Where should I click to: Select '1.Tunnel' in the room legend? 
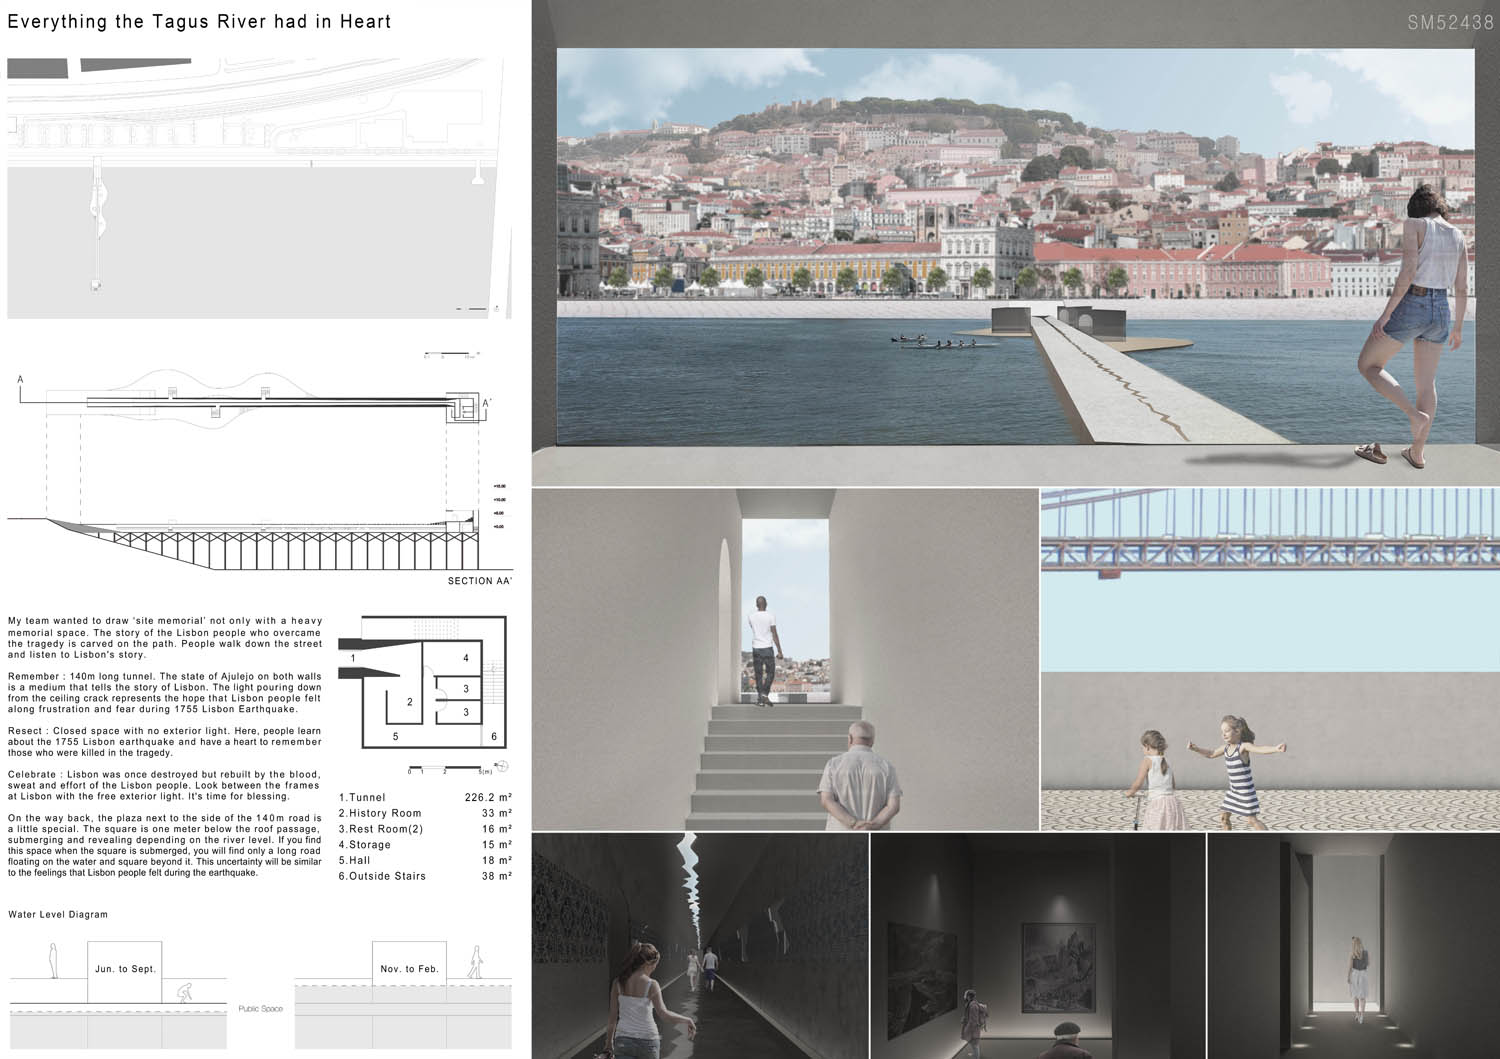362,798
